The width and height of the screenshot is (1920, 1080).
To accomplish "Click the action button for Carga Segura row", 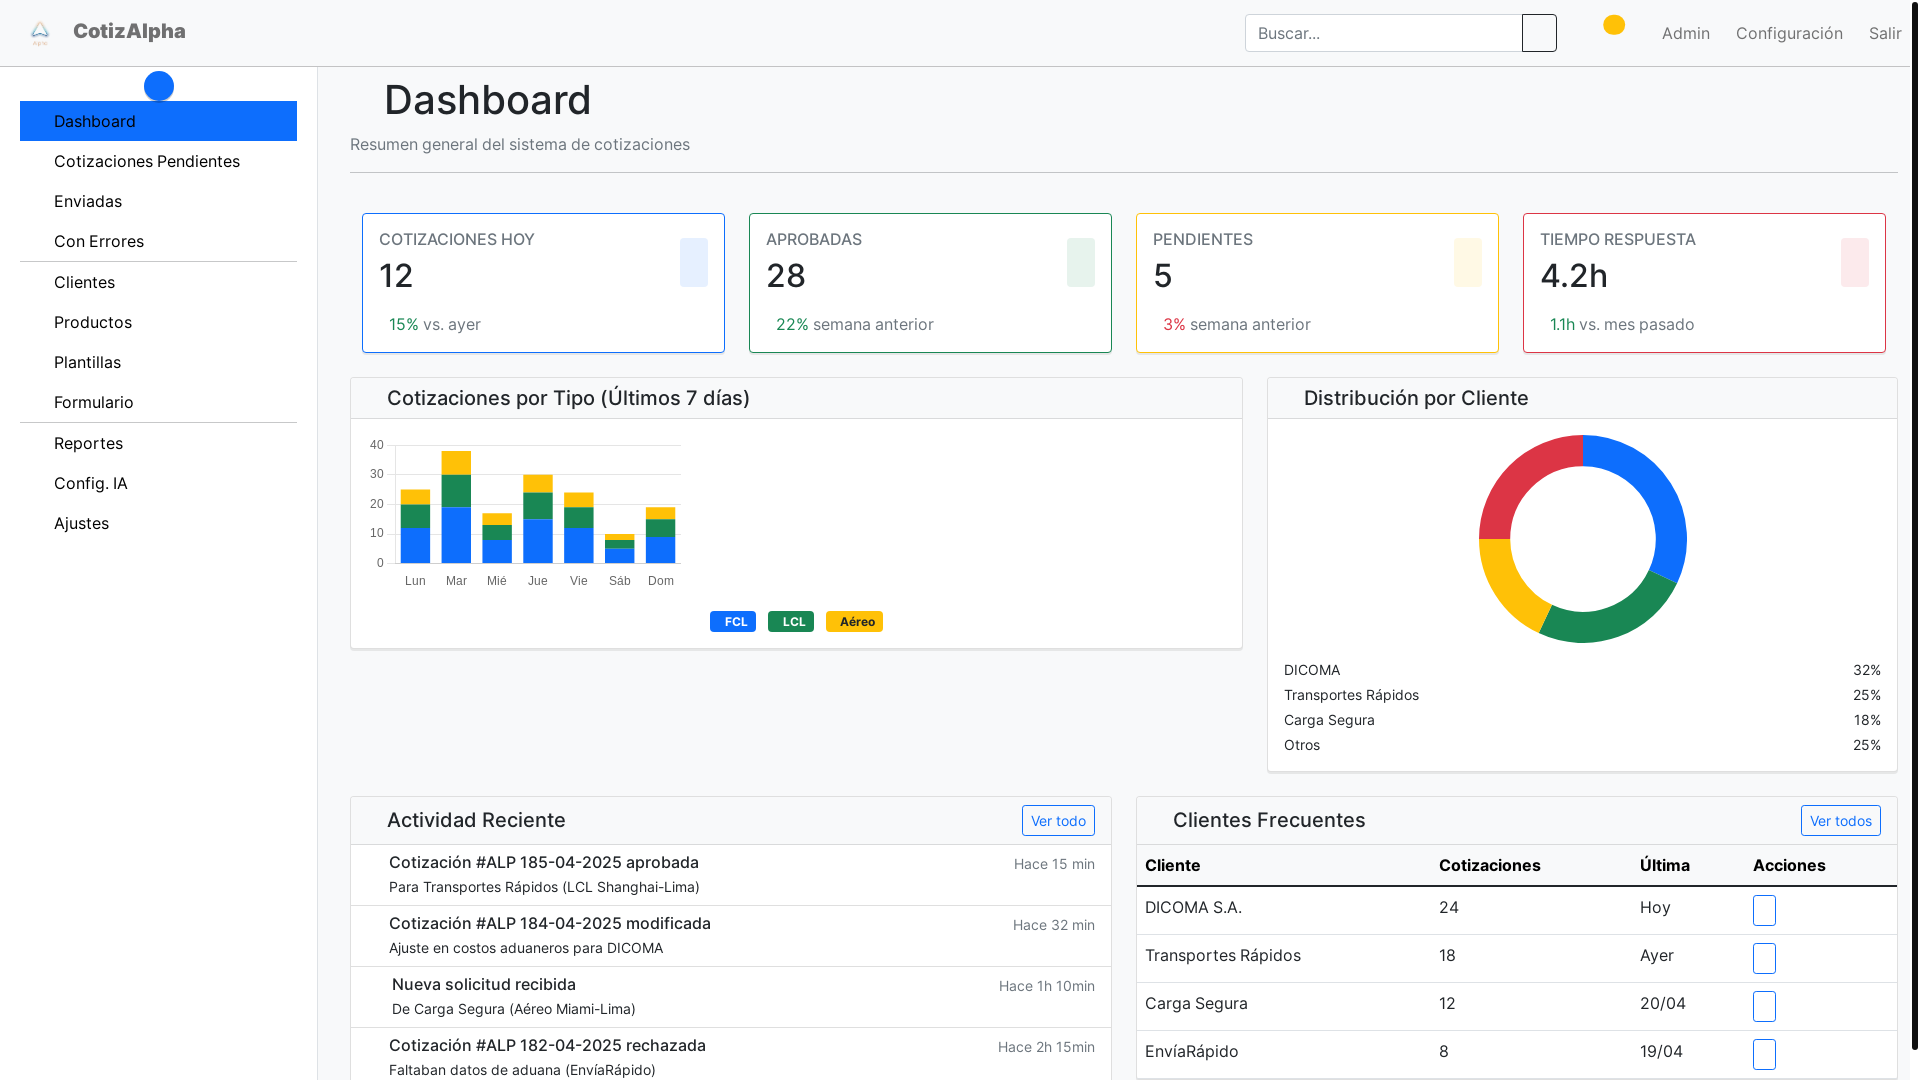I will (1764, 1006).
